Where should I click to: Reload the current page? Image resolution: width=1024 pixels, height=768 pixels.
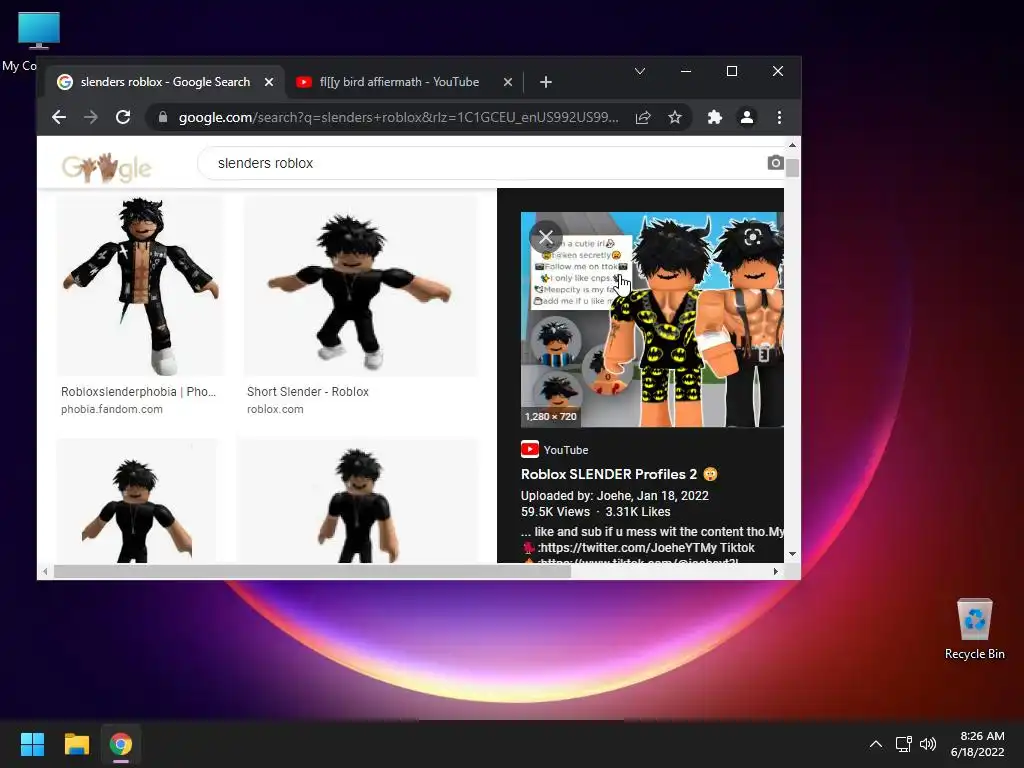123,117
